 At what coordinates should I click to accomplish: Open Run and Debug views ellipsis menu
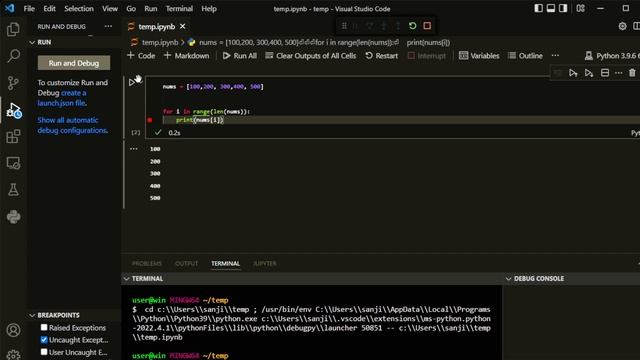(x=108, y=26)
